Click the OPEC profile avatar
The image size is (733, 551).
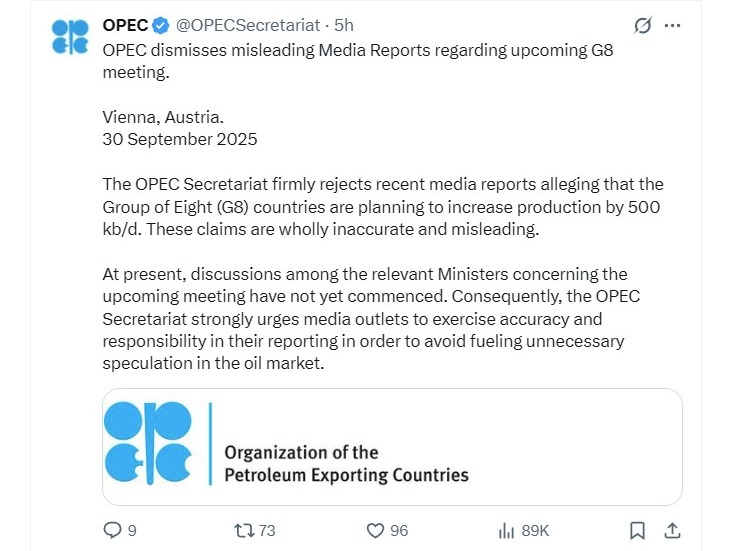[70, 36]
